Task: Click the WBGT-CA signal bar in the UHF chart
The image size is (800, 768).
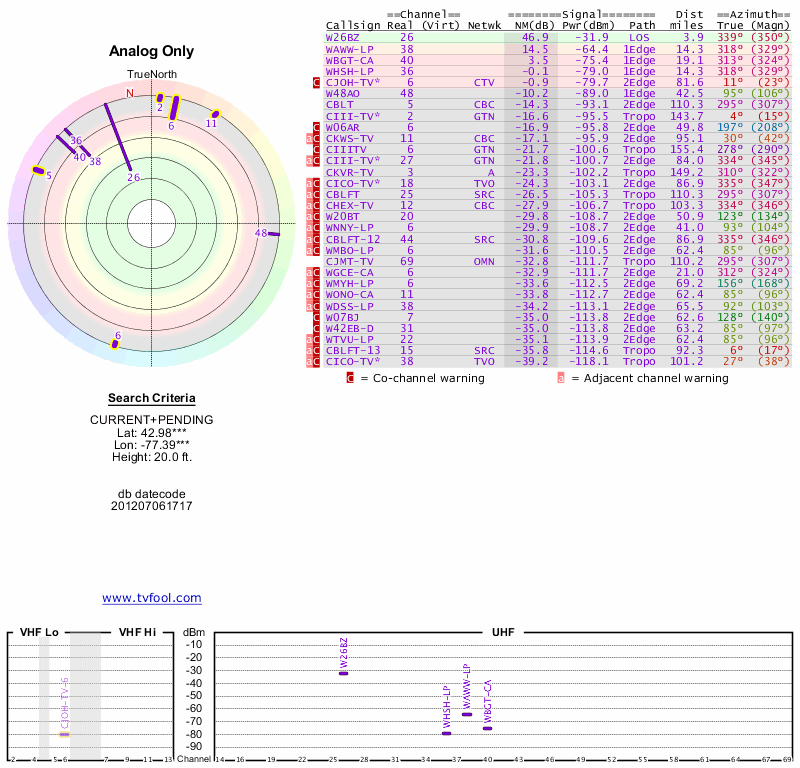Action: (x=487, y=728)
